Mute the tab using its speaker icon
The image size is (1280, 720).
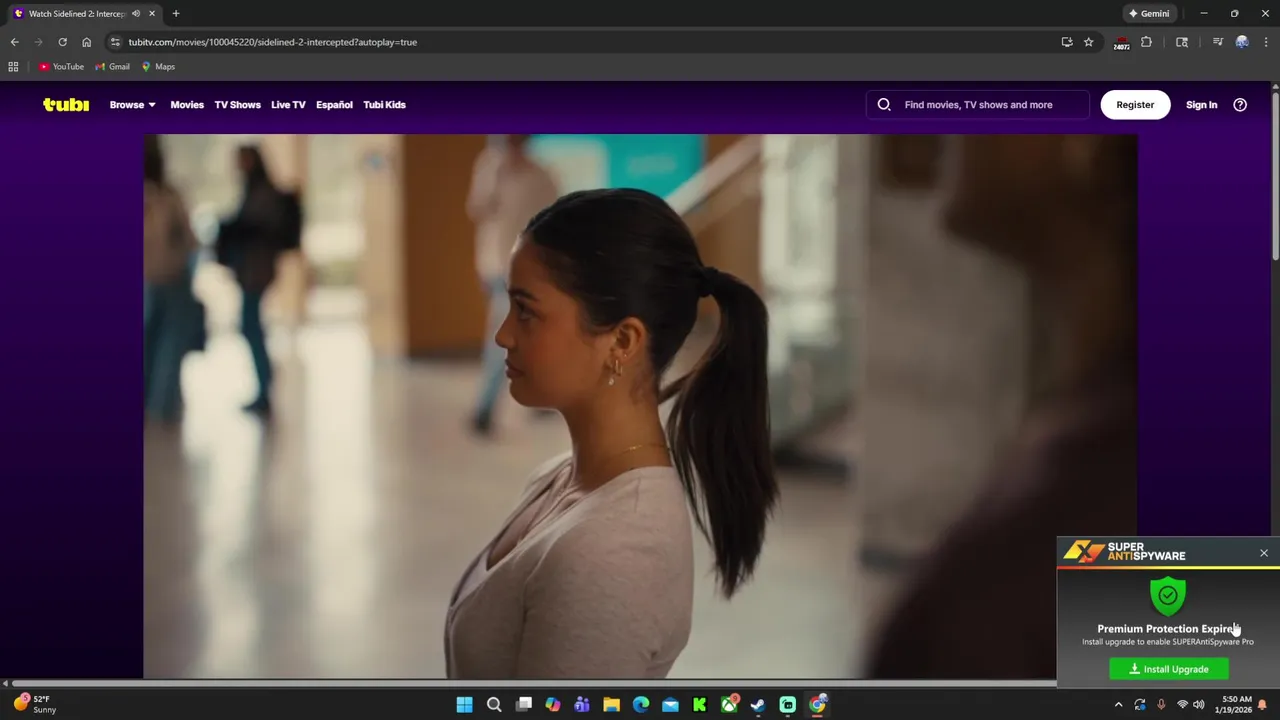136,14
